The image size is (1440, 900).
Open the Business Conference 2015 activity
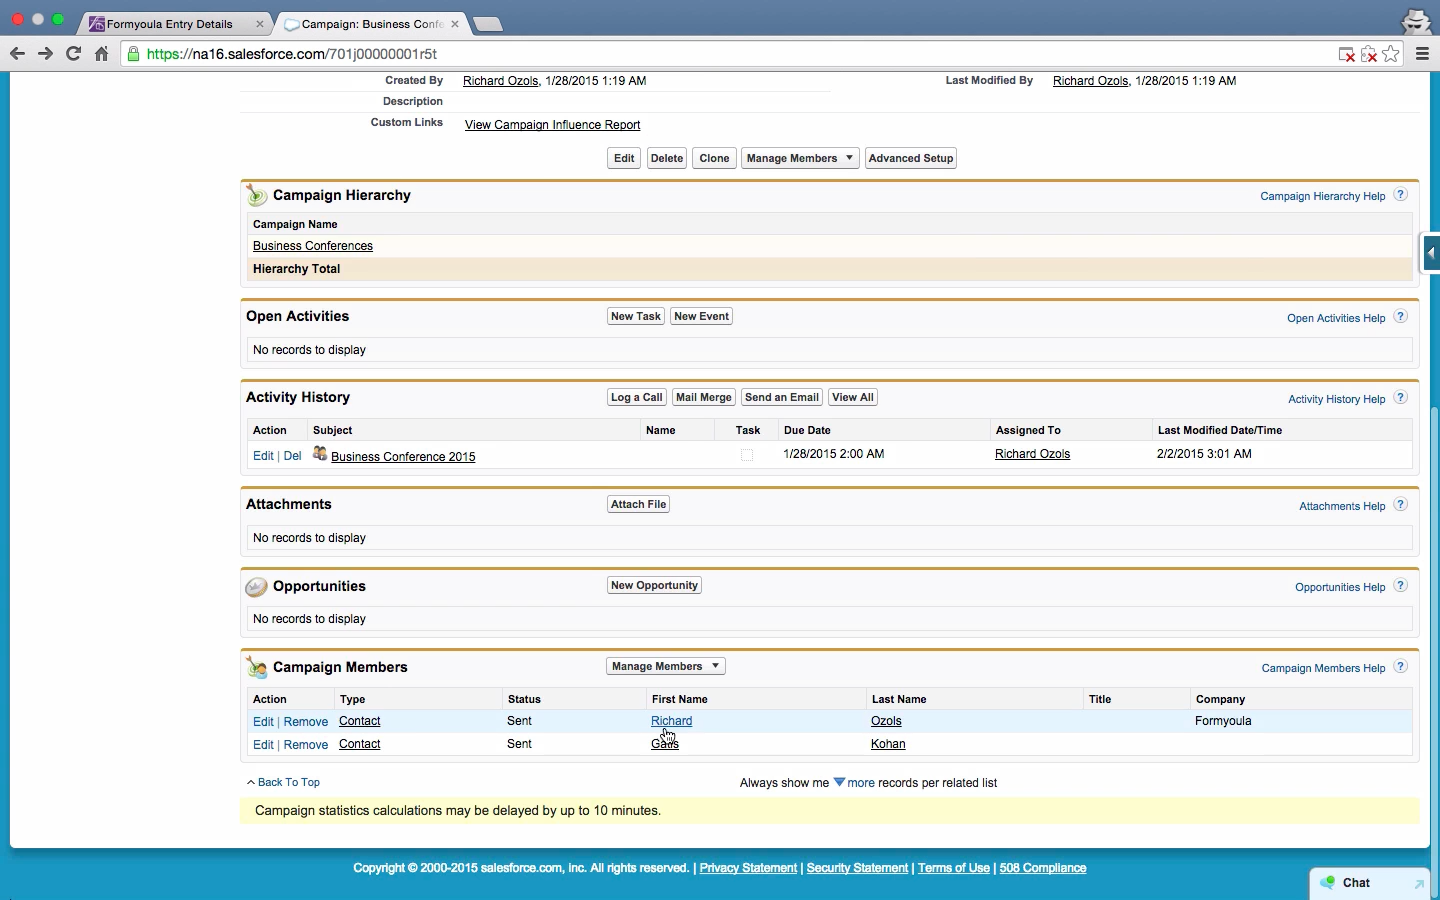(x=403, y=456)
